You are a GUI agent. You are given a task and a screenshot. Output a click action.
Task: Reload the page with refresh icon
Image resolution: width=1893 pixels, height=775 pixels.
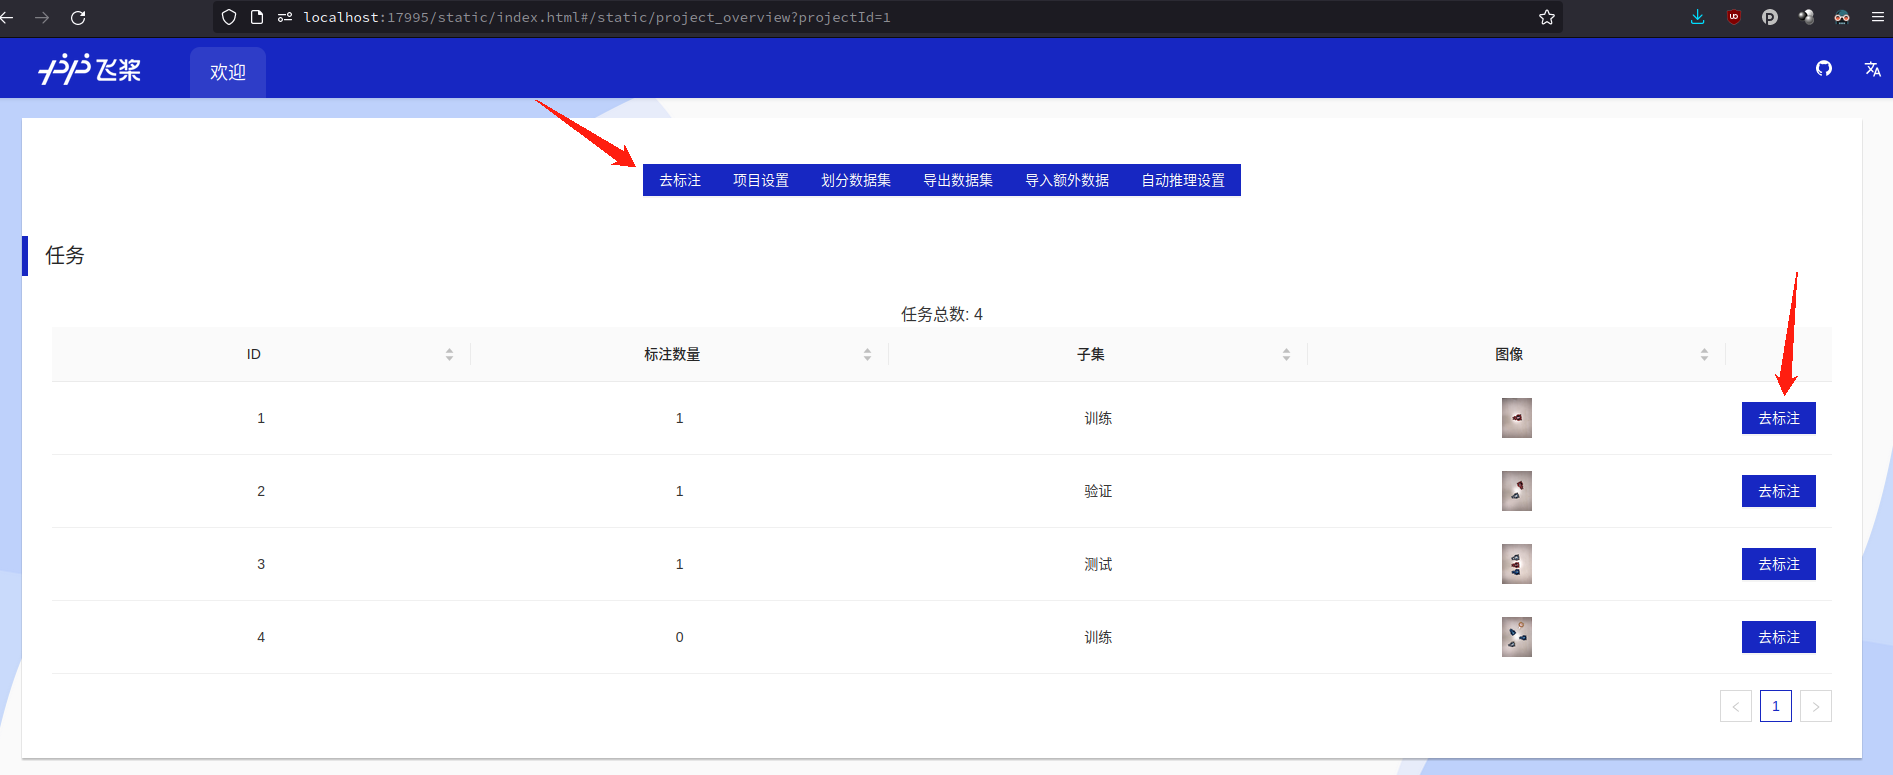click(78, 17)
